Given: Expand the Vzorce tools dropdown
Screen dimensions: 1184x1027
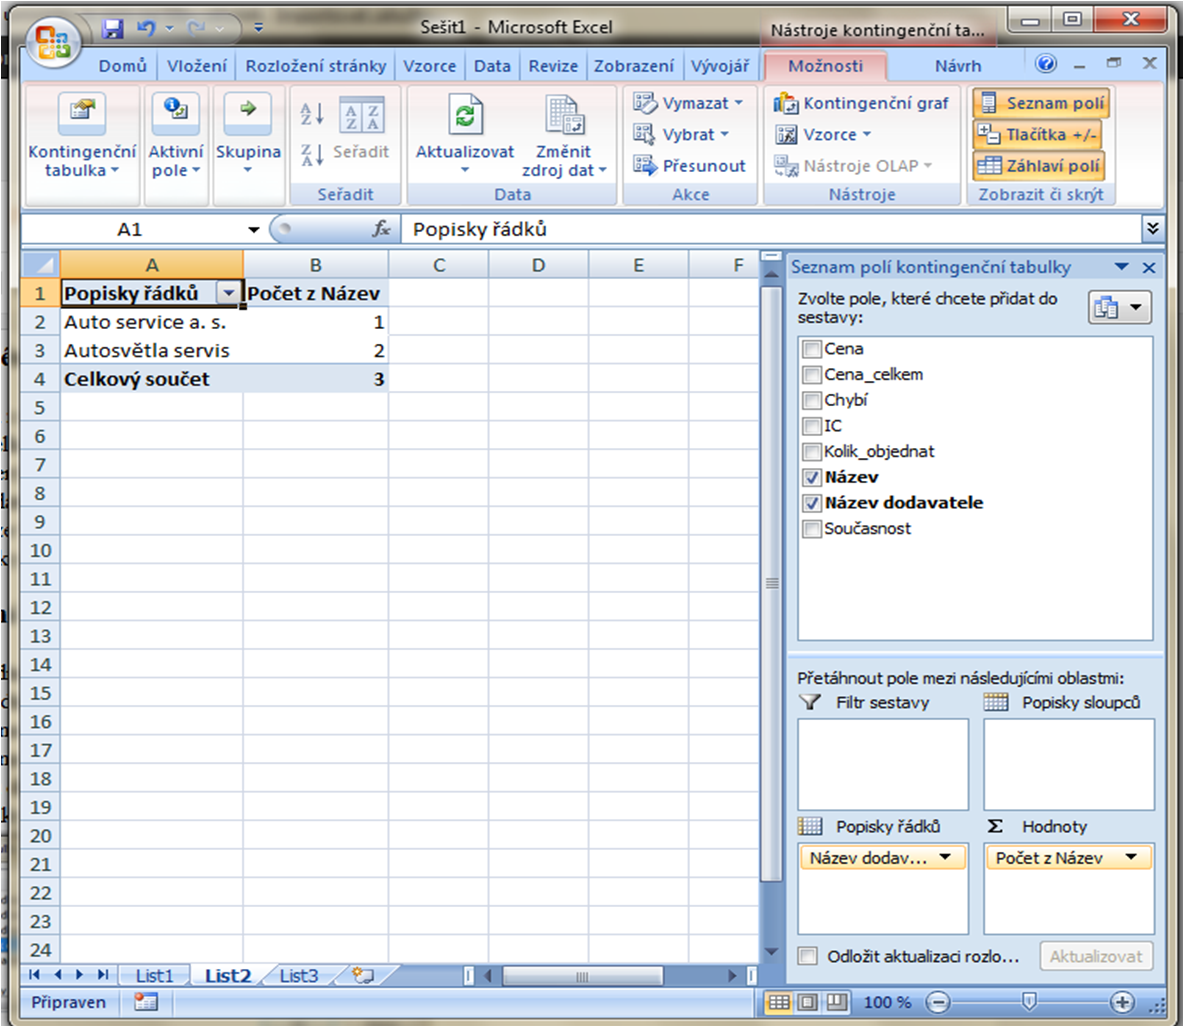Looking at the screenshot, I should click(x=866, y=134).
